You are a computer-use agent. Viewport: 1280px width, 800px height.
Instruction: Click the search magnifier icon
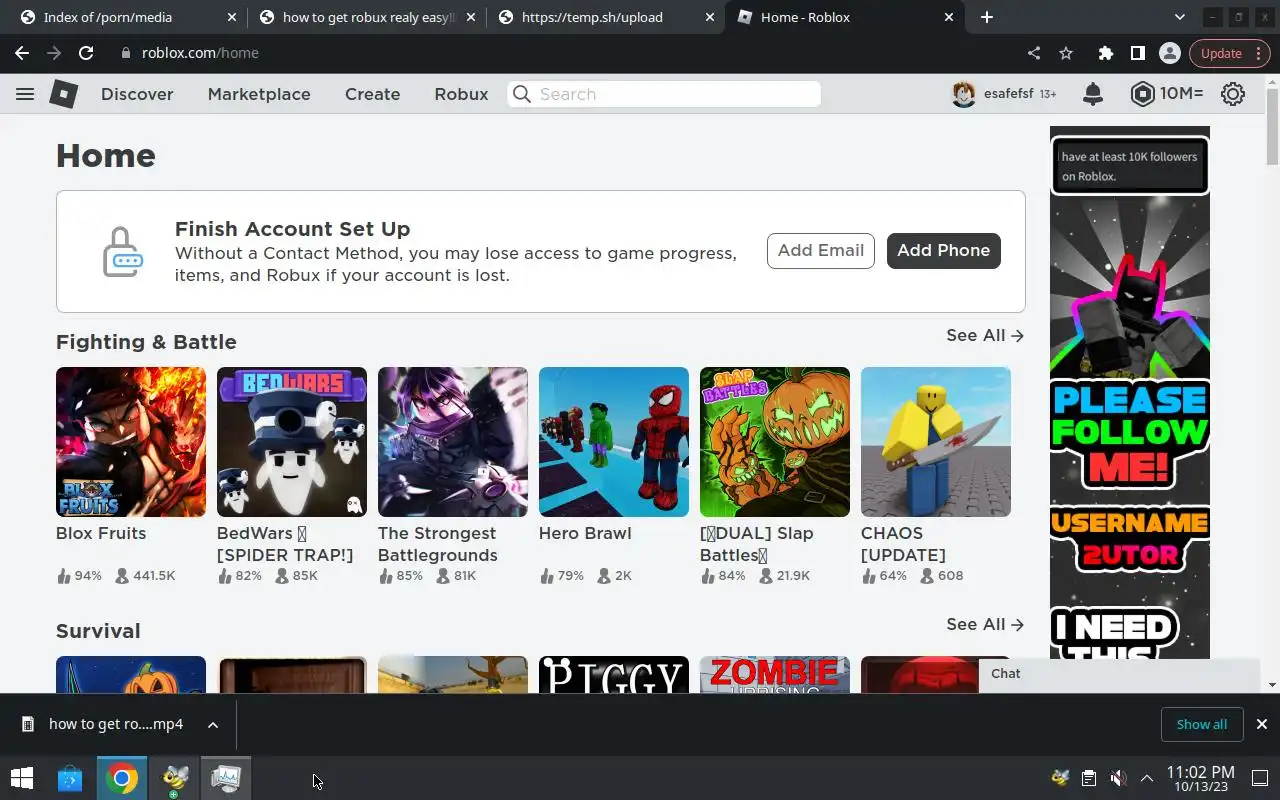click(521, 94)
